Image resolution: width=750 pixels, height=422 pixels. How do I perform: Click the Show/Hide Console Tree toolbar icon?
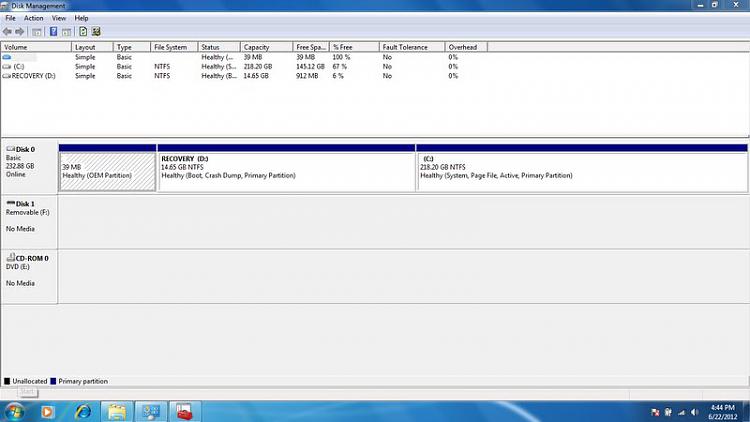[x=37, y=32]
